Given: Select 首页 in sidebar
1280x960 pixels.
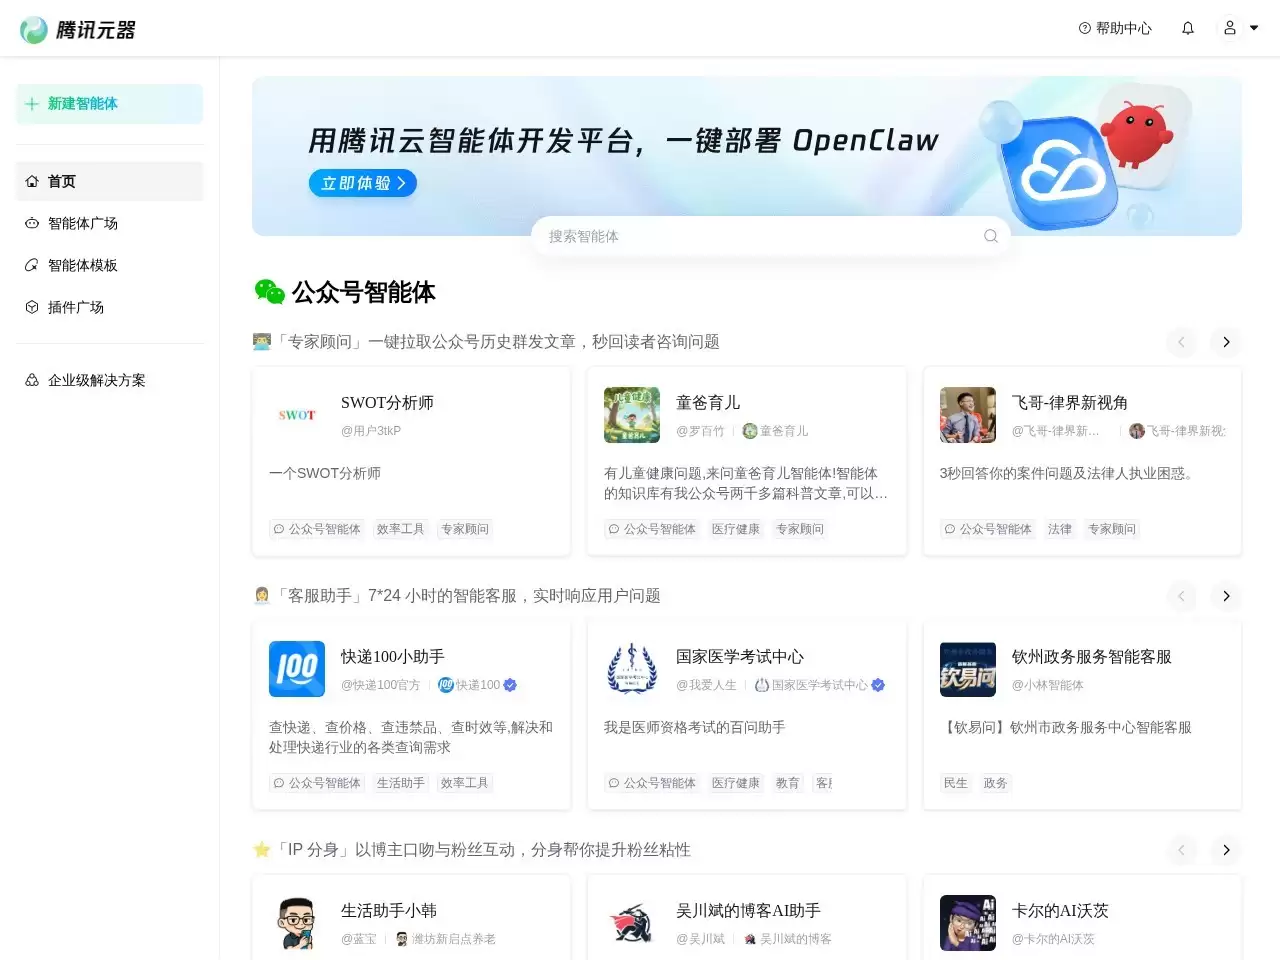Looking at the screenshot, I should coord(109,181).
